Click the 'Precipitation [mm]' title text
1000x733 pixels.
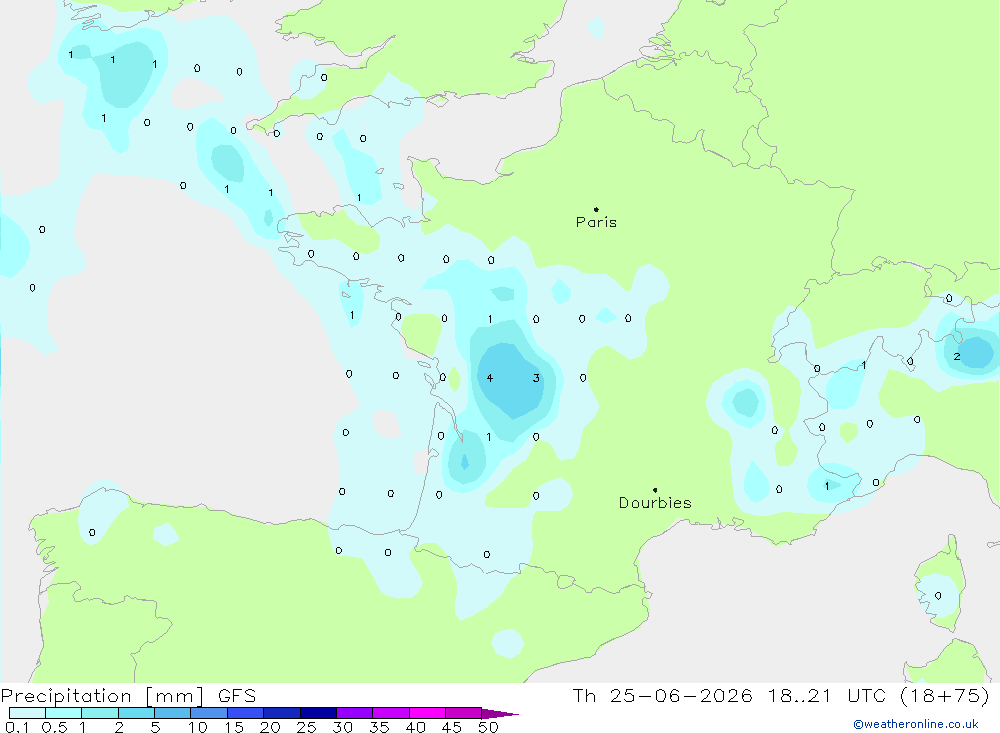point(102,696)
